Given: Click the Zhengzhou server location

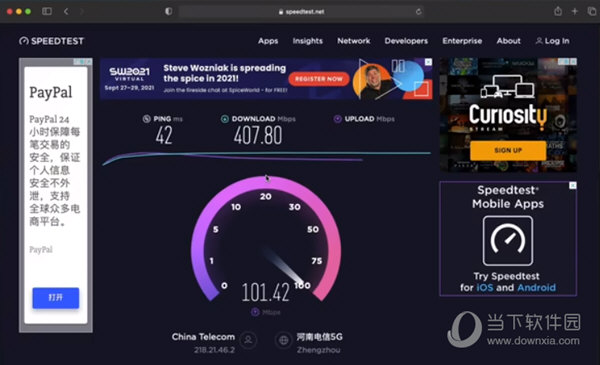Looking at the screenshot, I should pos(318,350).
